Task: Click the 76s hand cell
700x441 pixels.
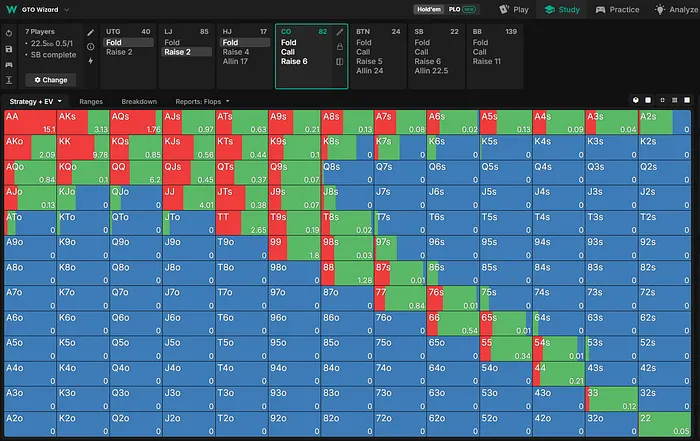Action: point(453,299)
